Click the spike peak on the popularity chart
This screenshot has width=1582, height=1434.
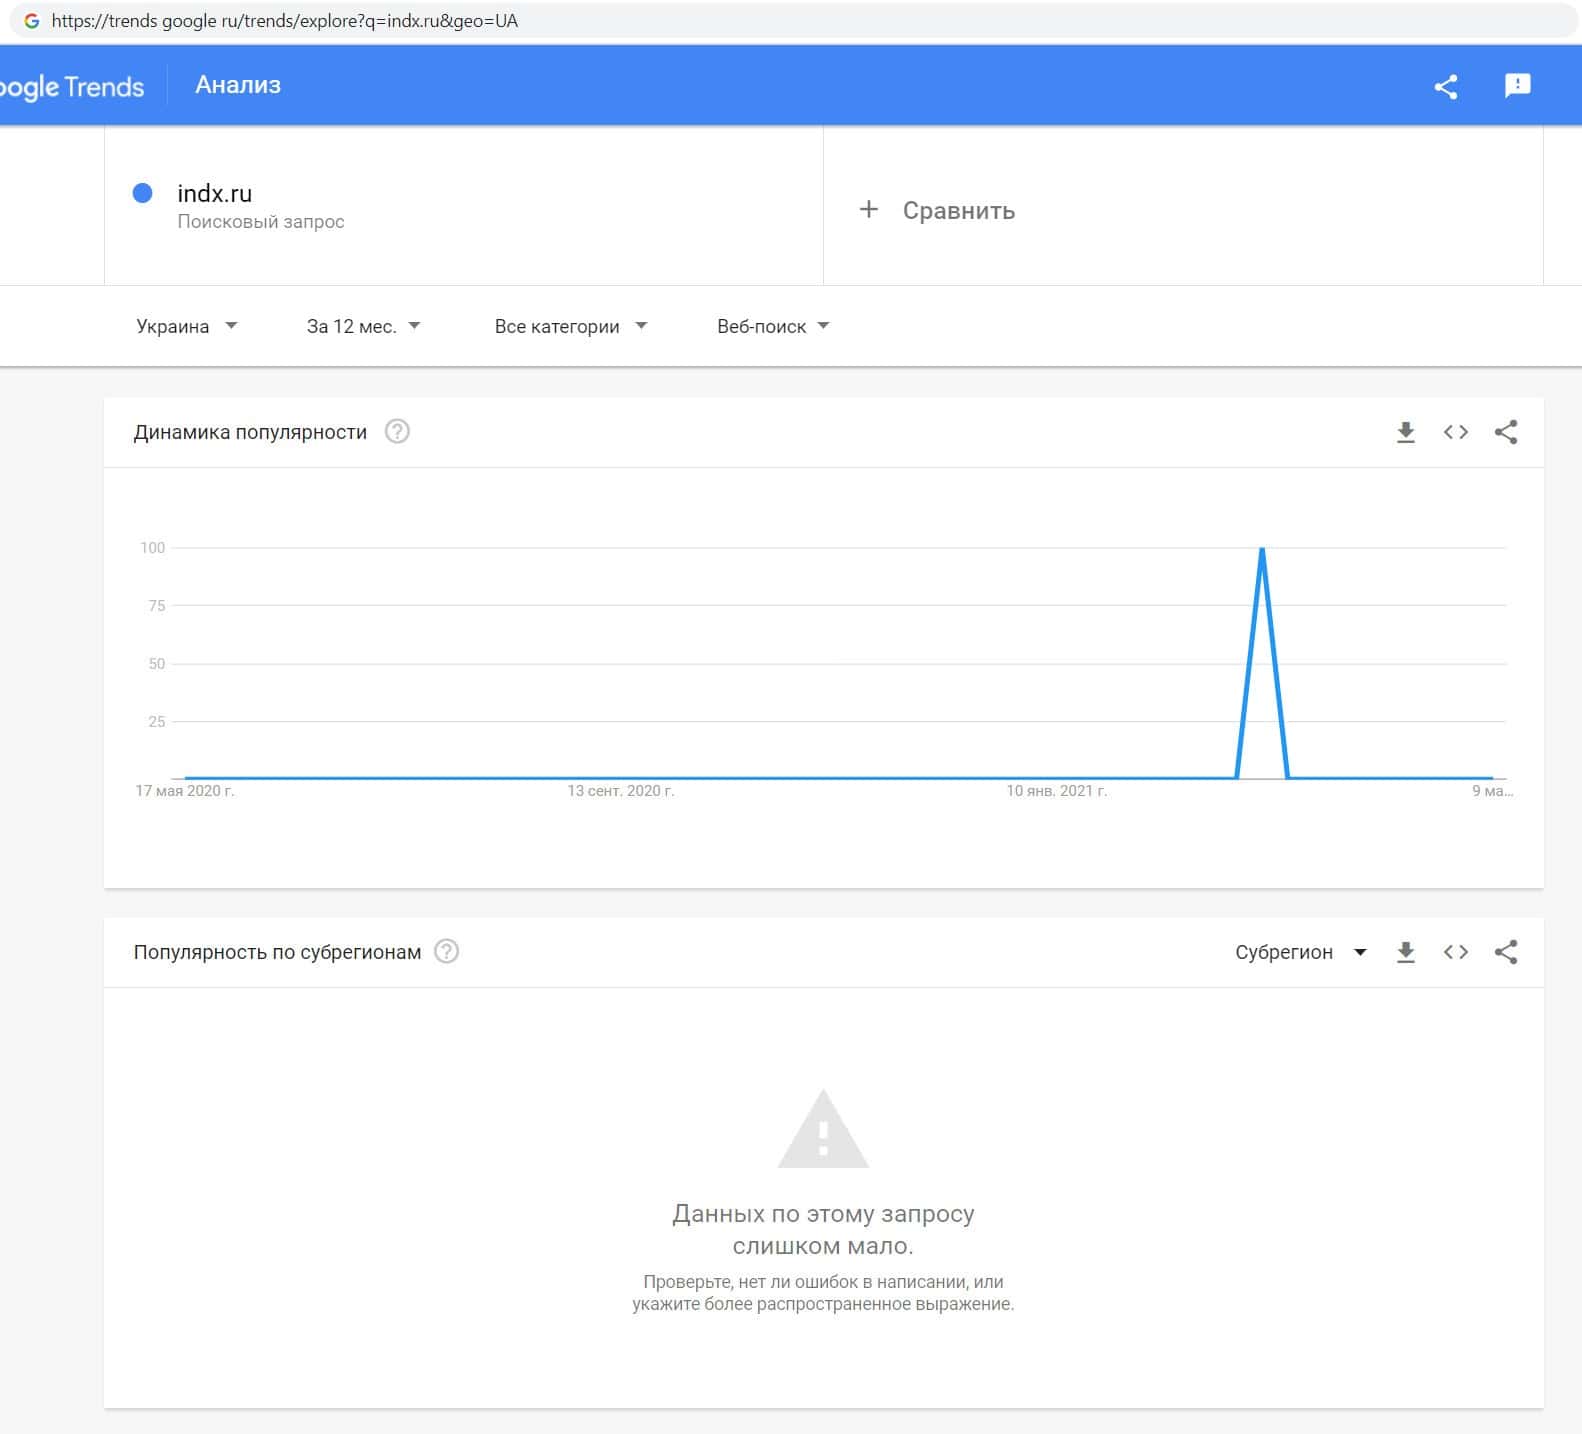click(1263, 549)
